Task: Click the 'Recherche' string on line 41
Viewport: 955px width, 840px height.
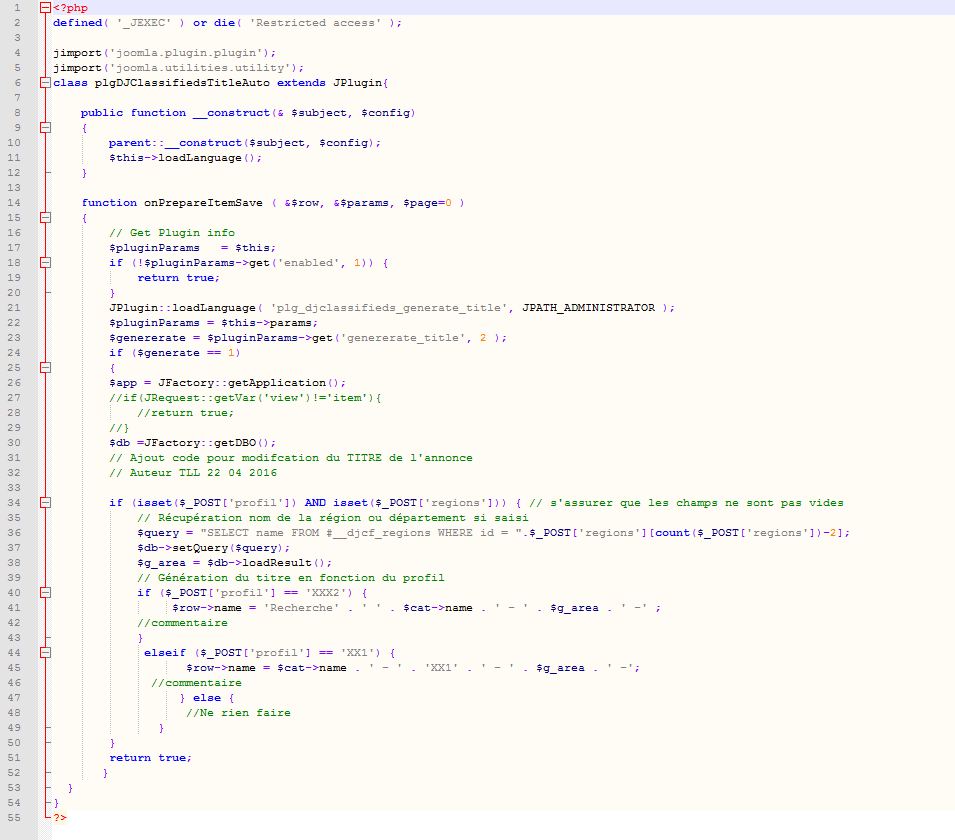Action: (301, 608)
